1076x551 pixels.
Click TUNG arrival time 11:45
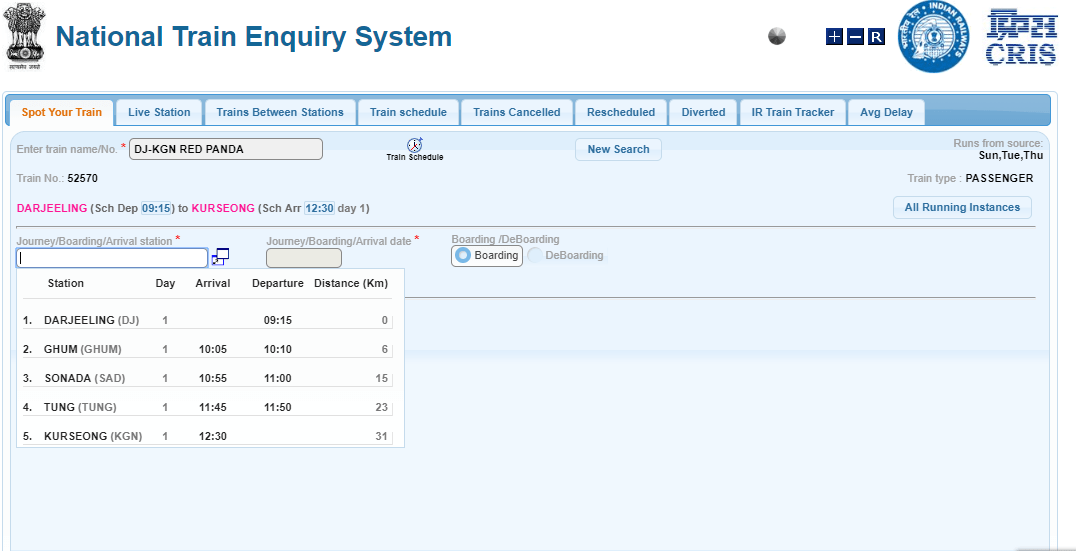pos(213,408)
